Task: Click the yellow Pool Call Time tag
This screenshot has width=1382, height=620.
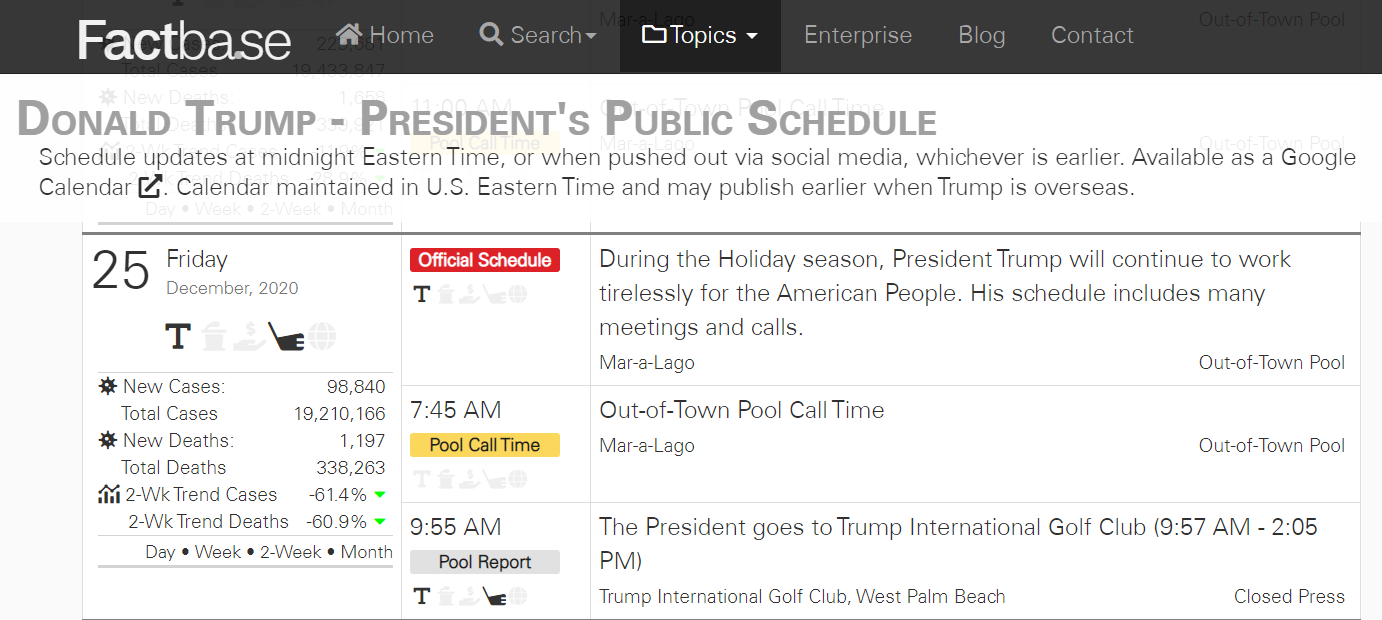Action: tap(485, 446)
